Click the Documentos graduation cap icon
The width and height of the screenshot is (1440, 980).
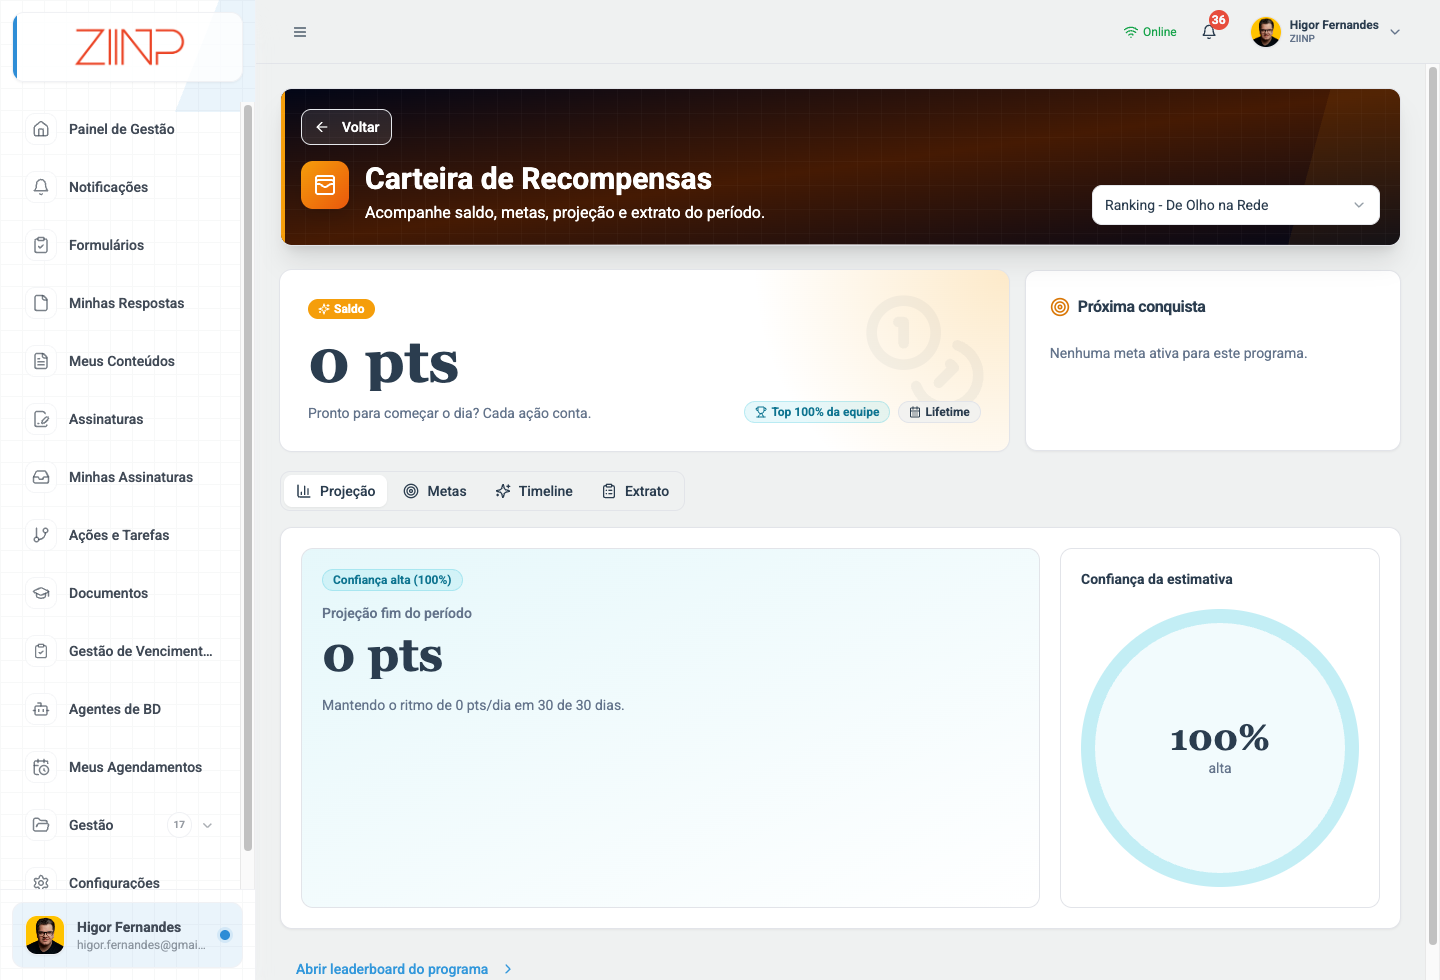[x=41, y=593]
